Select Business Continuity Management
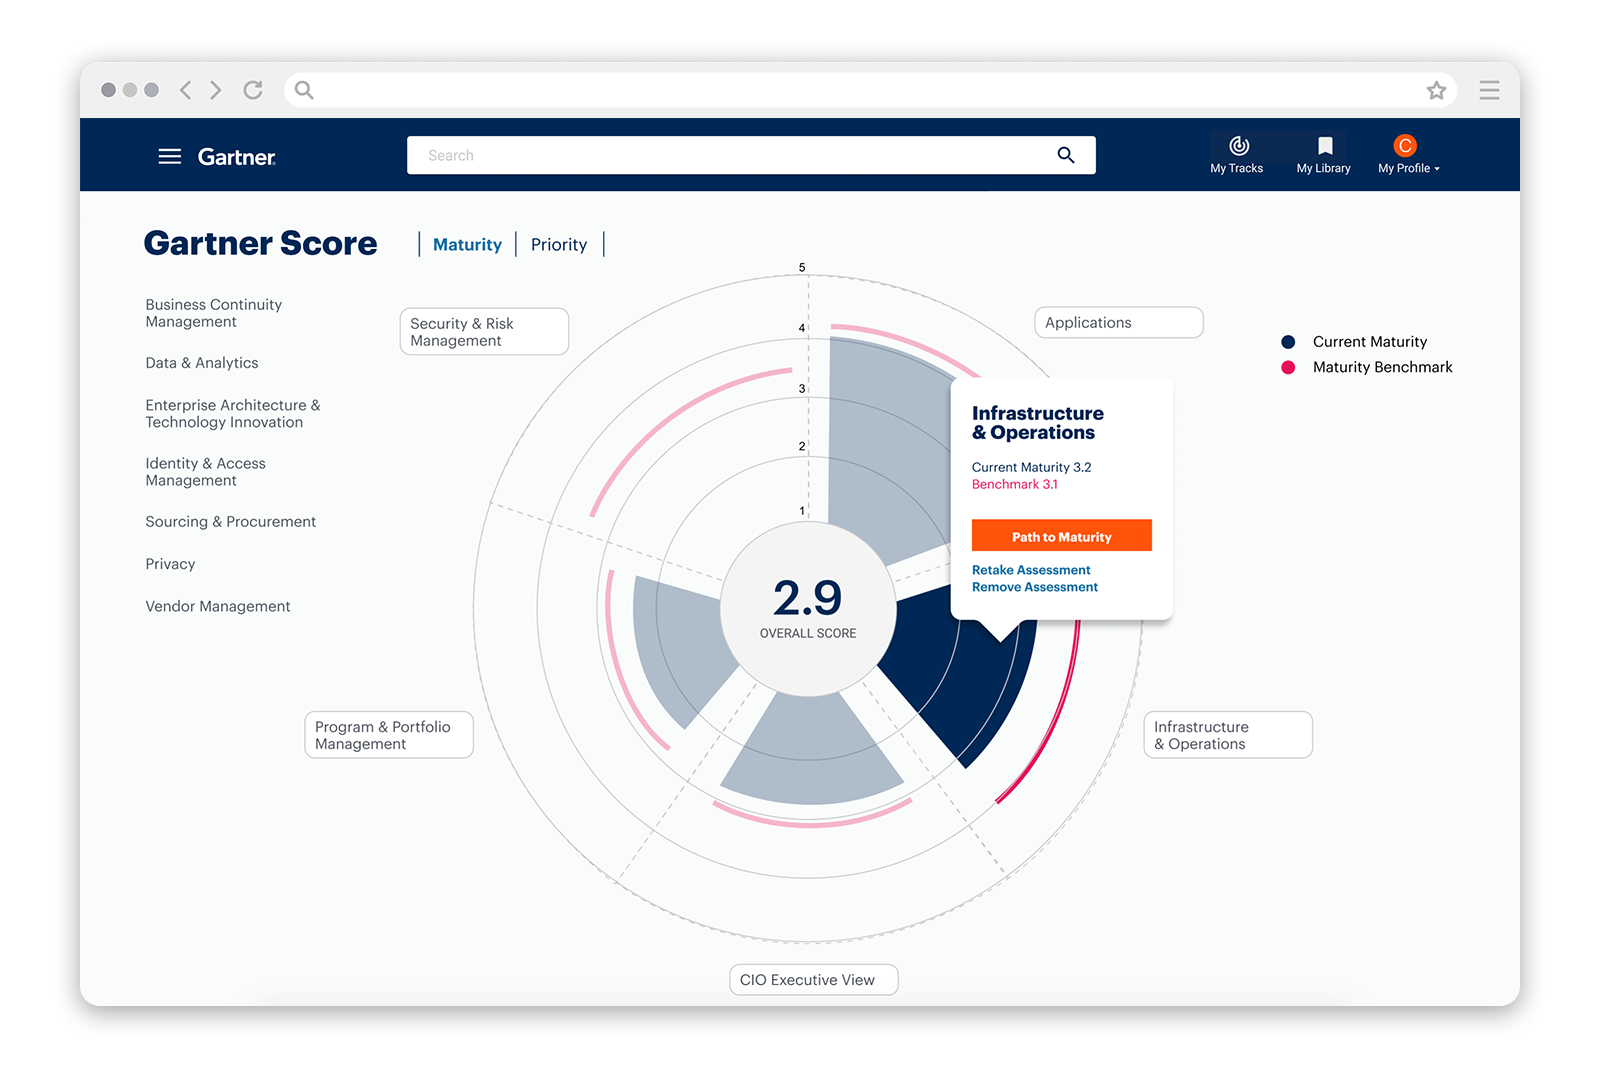1600x1089 pixels. pyautogui.click(x=214, y=313)
